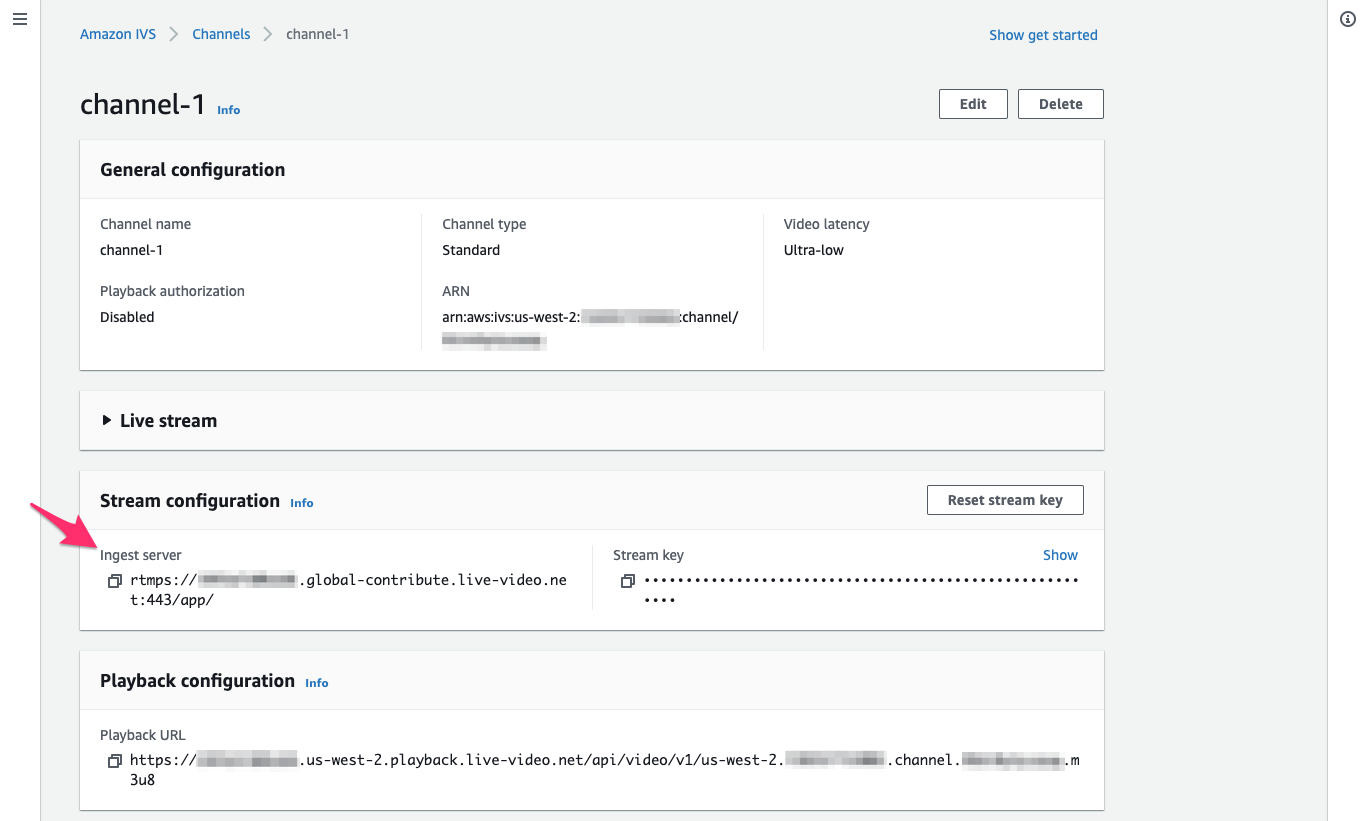Click the channel-1 breadcrumb text
Viewport: 1368px width, 821px height.
pyautogui.click(x=317, y=34)
